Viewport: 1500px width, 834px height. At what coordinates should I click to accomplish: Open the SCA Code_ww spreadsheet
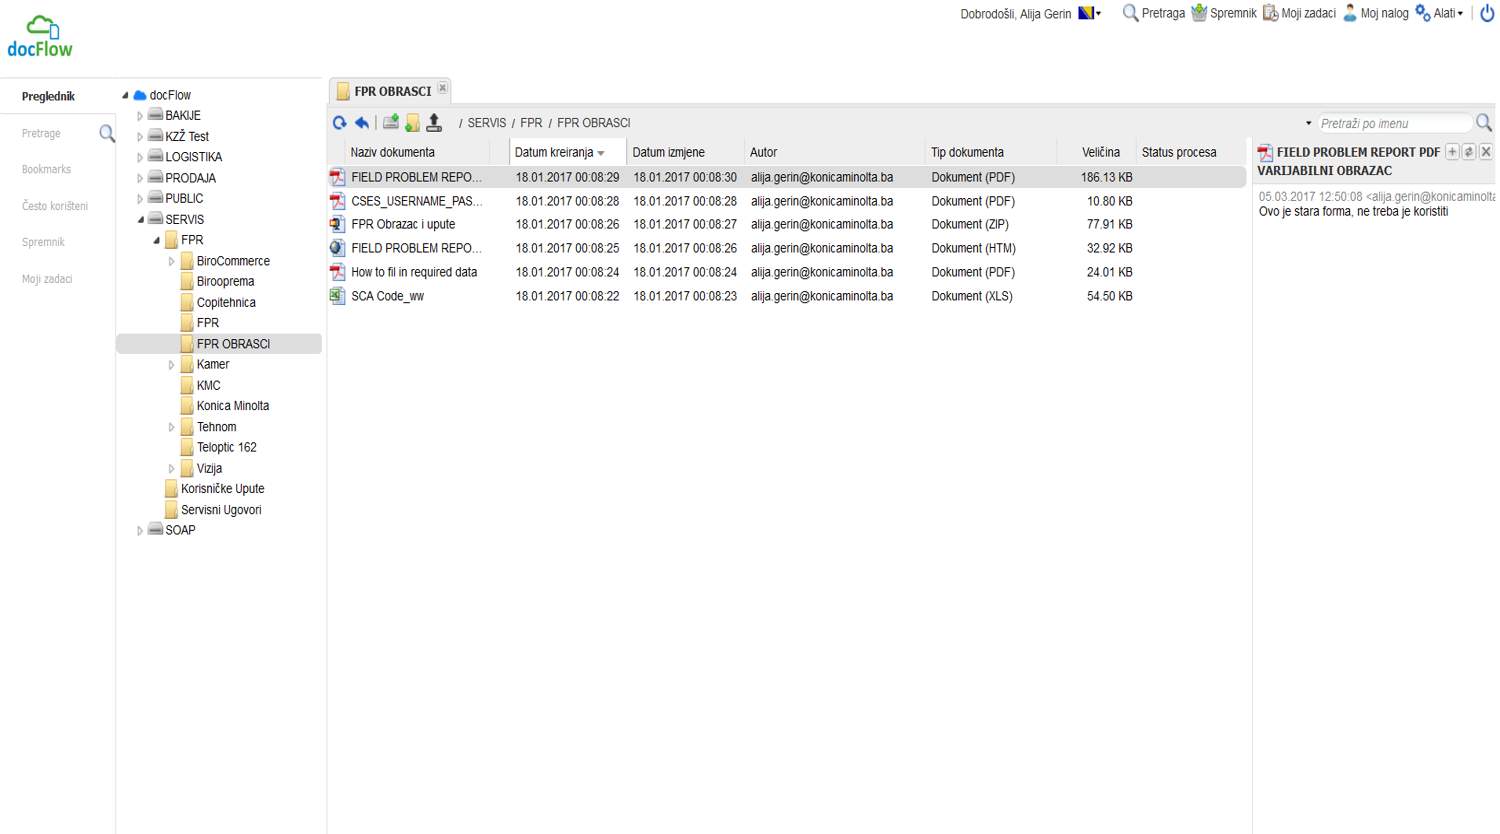(x=387, y=296)
